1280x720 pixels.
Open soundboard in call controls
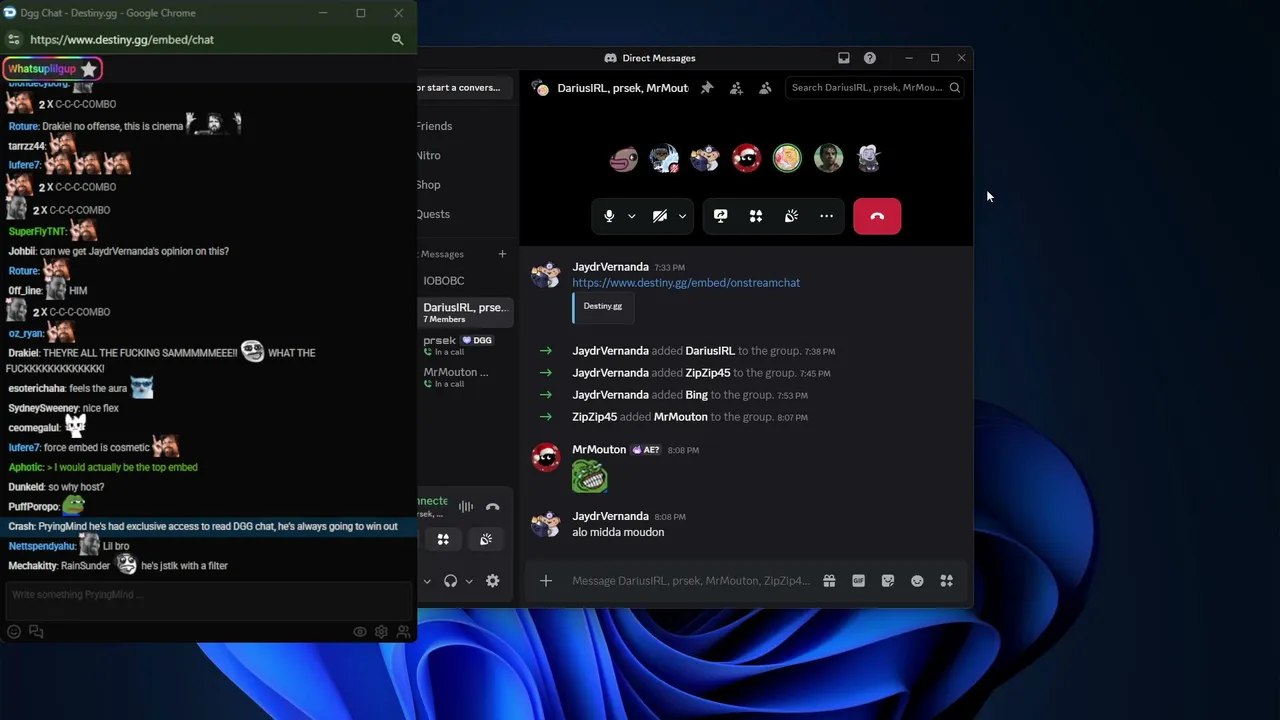coord(791,216)
